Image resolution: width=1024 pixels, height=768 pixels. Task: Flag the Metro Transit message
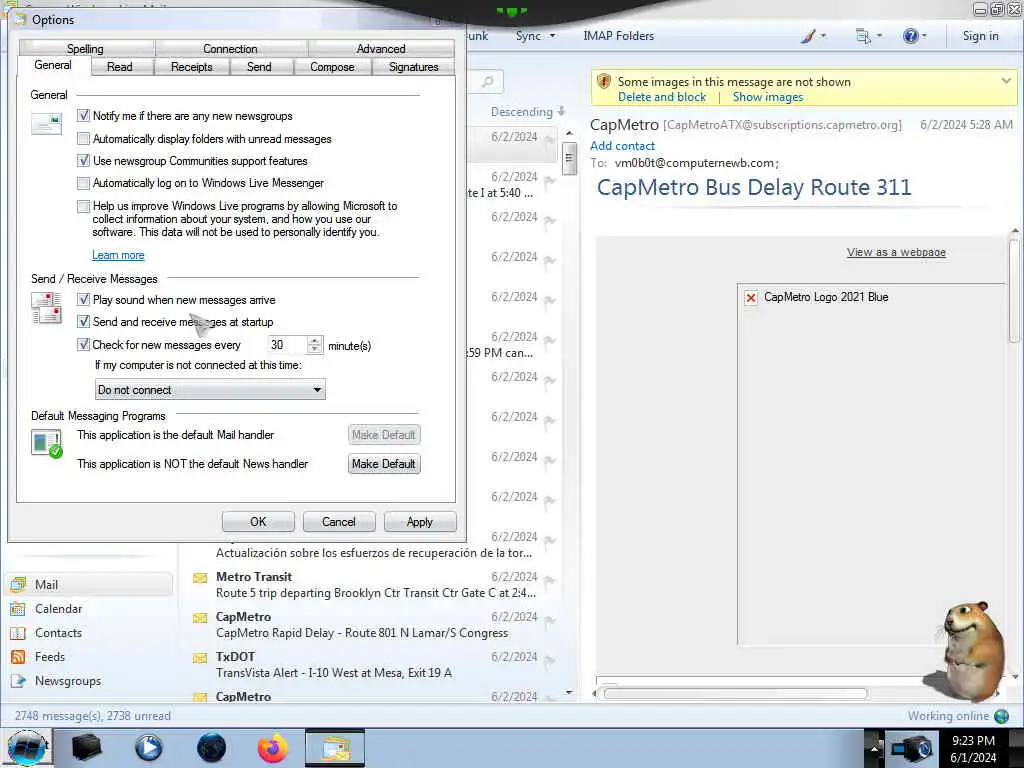[549, 579]
